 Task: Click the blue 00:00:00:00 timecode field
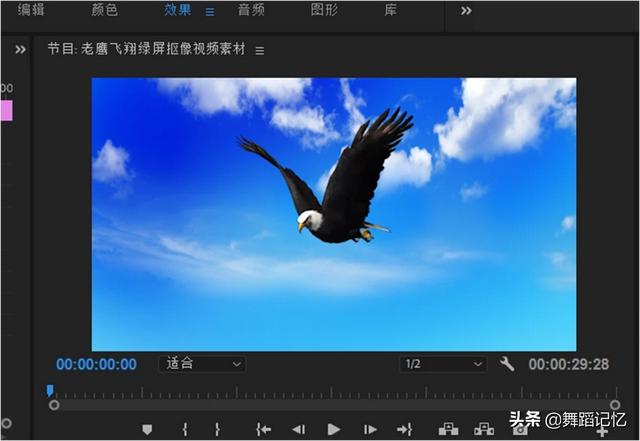[x=96, y=364]
